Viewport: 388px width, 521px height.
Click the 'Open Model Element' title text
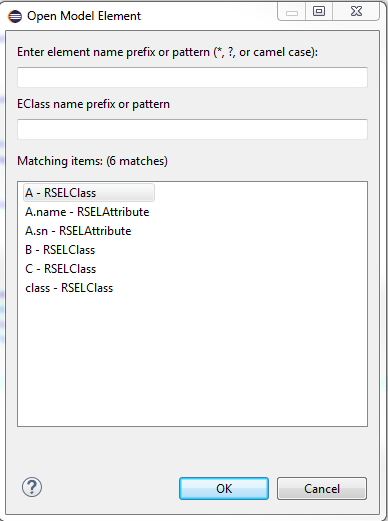point(84,16)
